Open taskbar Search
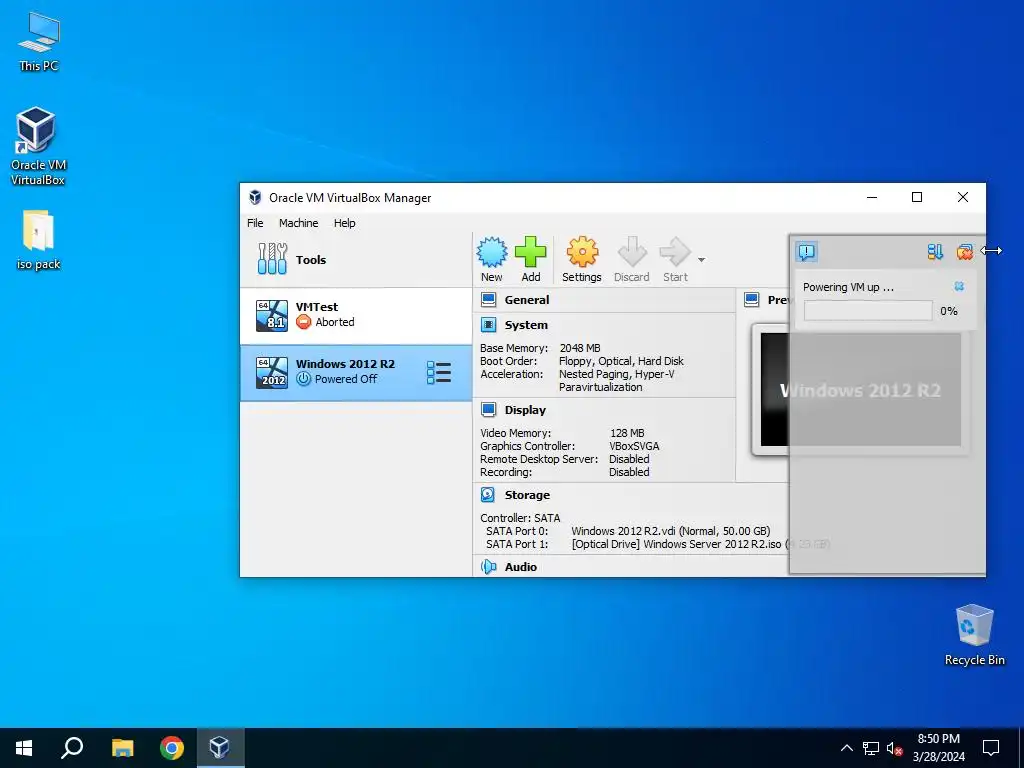 (x=72, y=748)
